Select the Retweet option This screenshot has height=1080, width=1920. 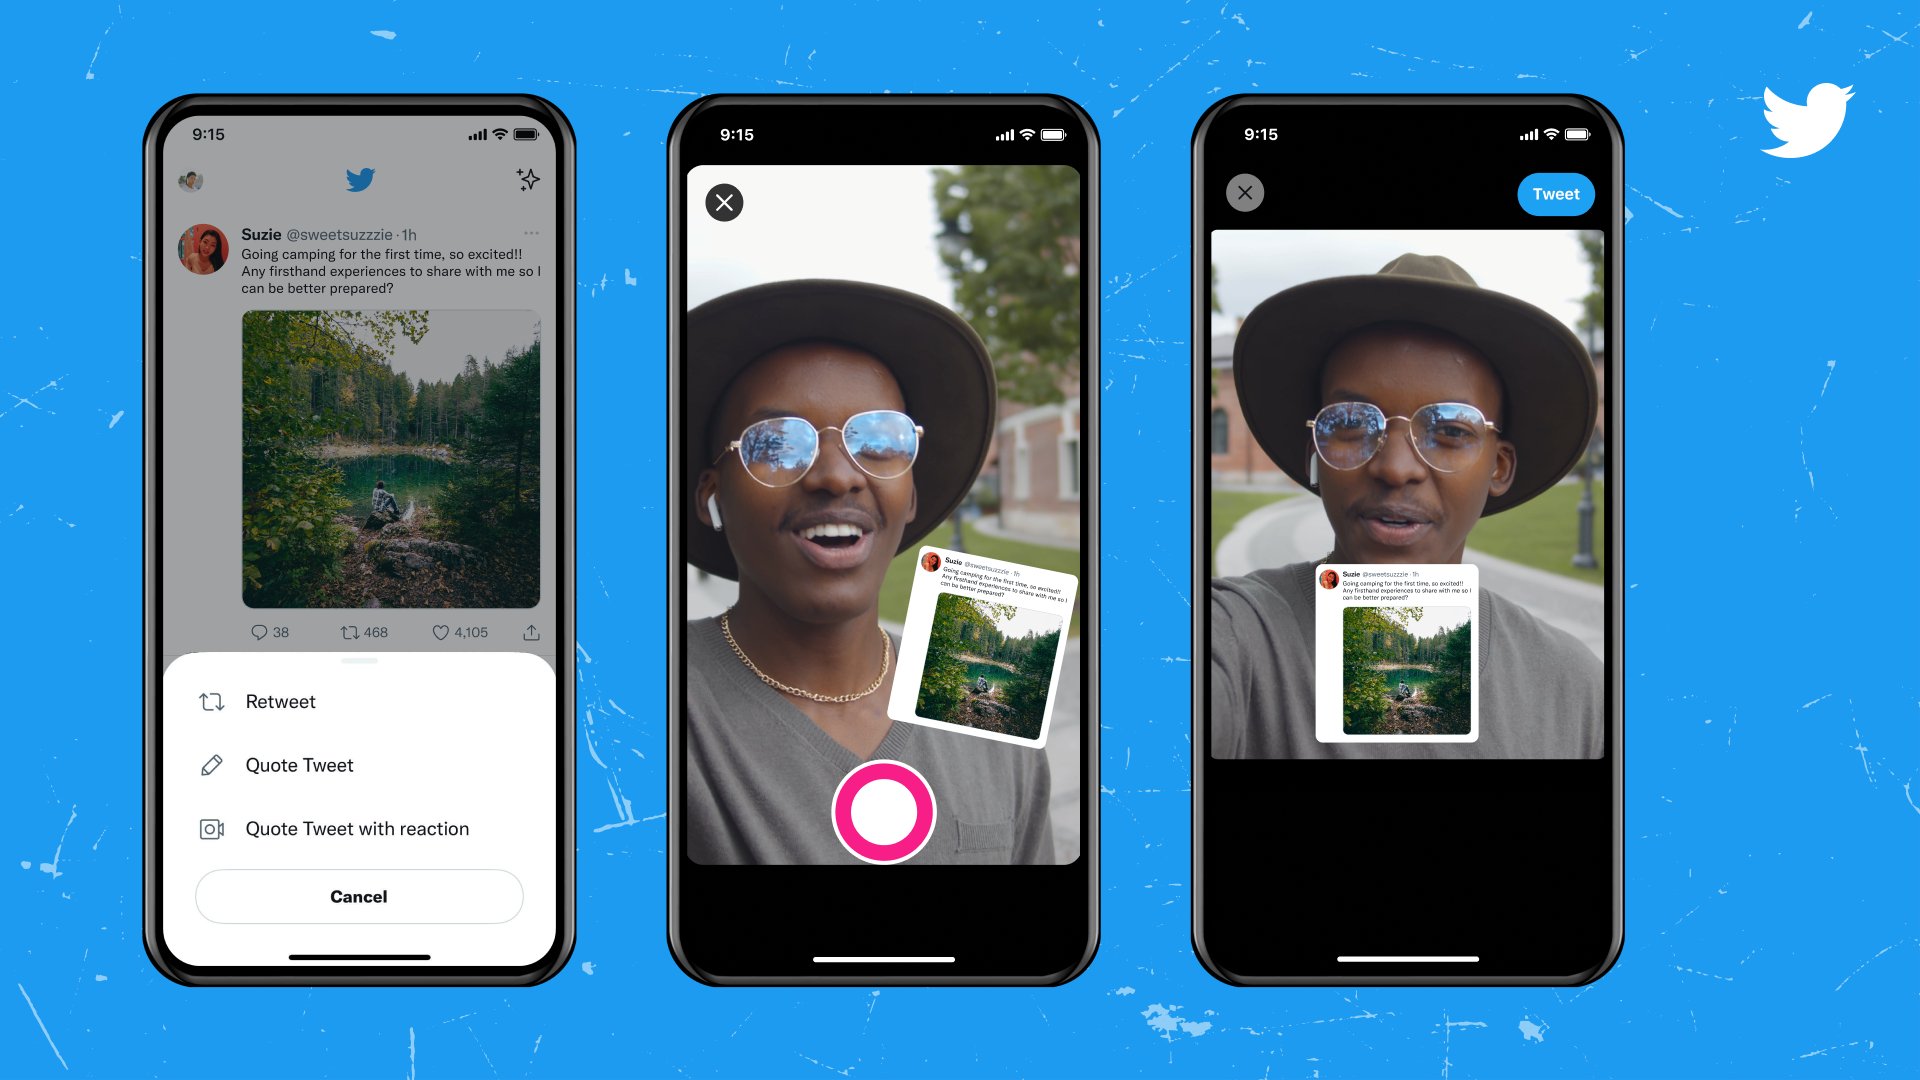282,700
